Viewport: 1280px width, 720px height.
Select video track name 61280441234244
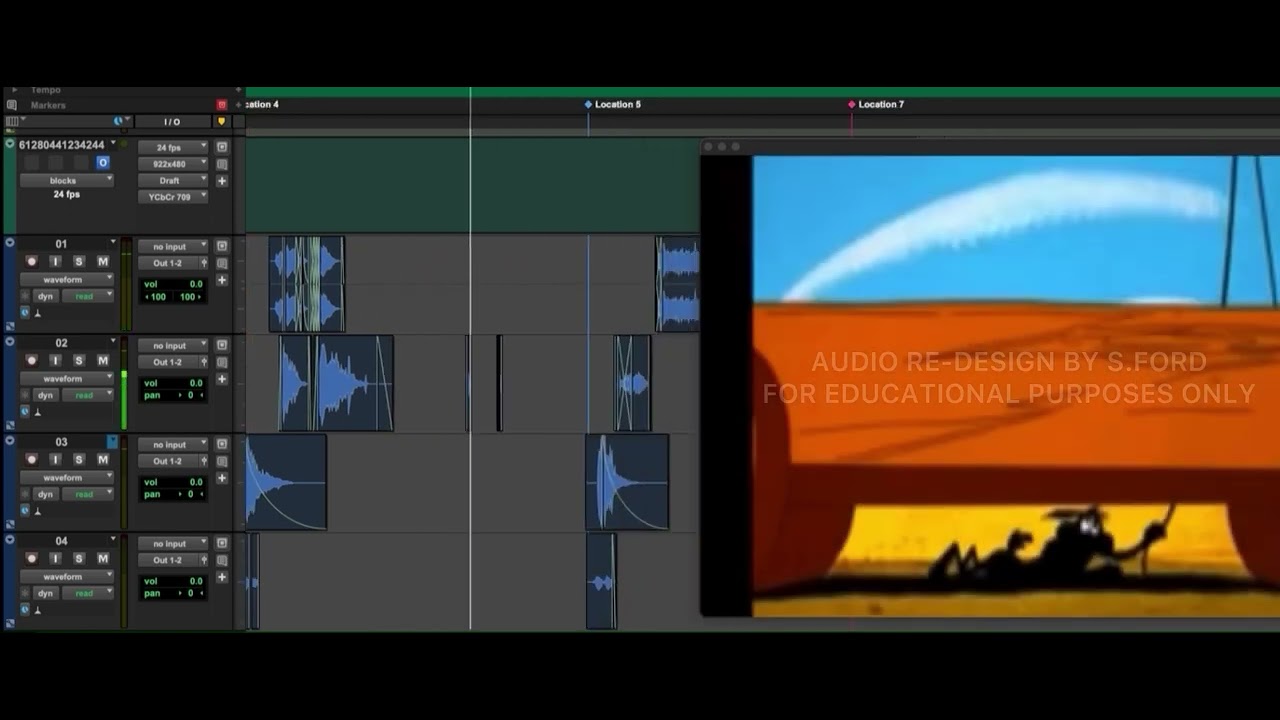pos(61,145)
